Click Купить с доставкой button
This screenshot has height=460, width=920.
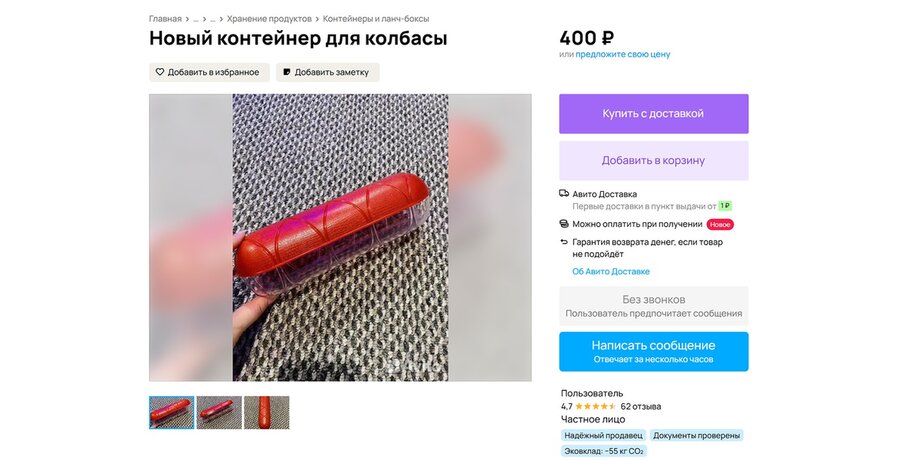pyautogui.click(x=654, y=114)
